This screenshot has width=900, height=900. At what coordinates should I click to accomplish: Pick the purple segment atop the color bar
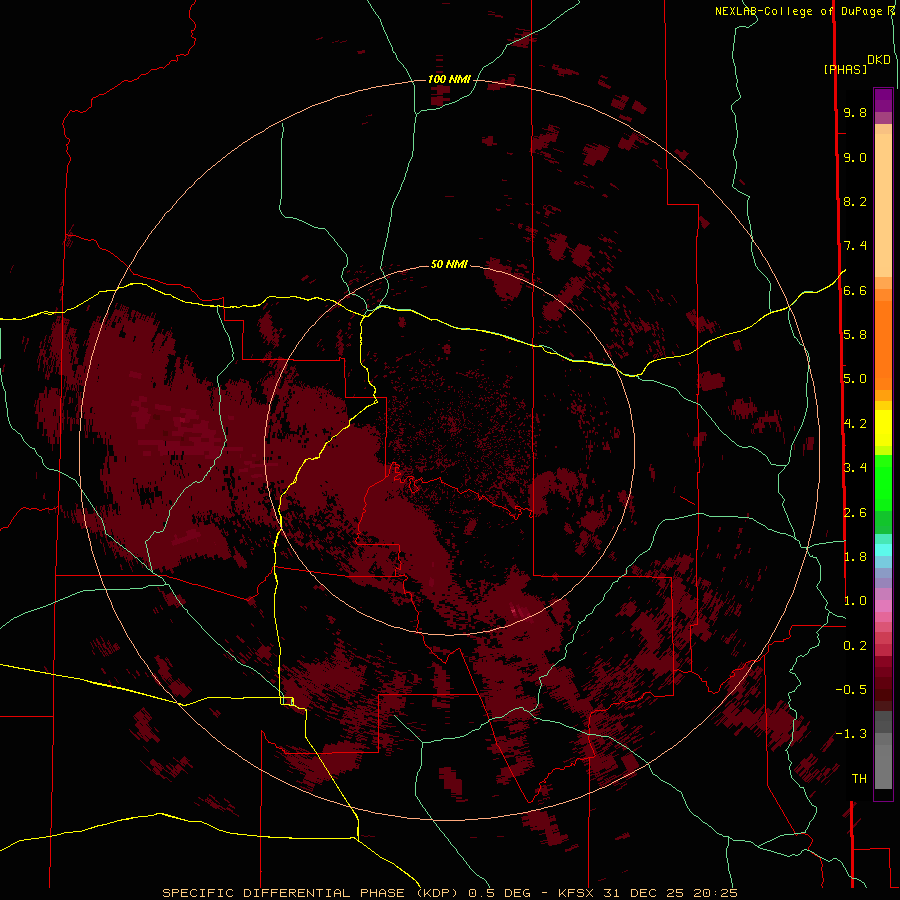[883, 100]
